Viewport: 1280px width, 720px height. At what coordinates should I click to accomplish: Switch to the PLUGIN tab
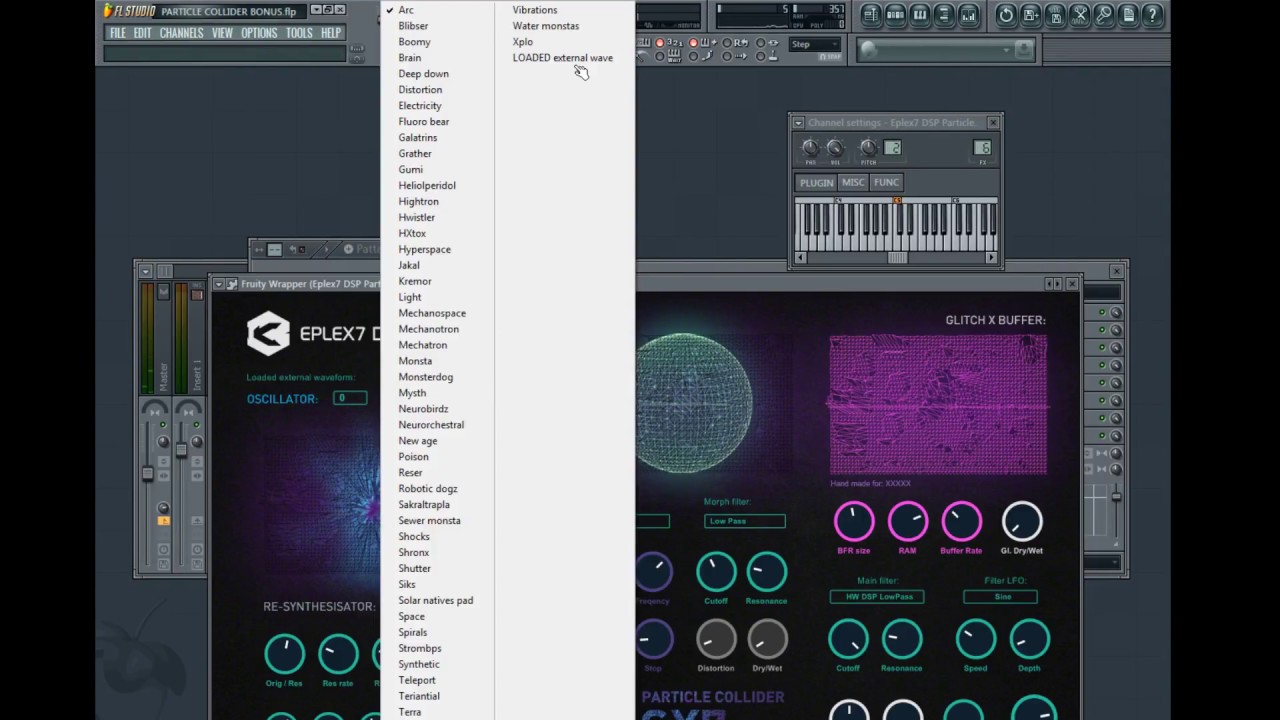coord(816,182)
